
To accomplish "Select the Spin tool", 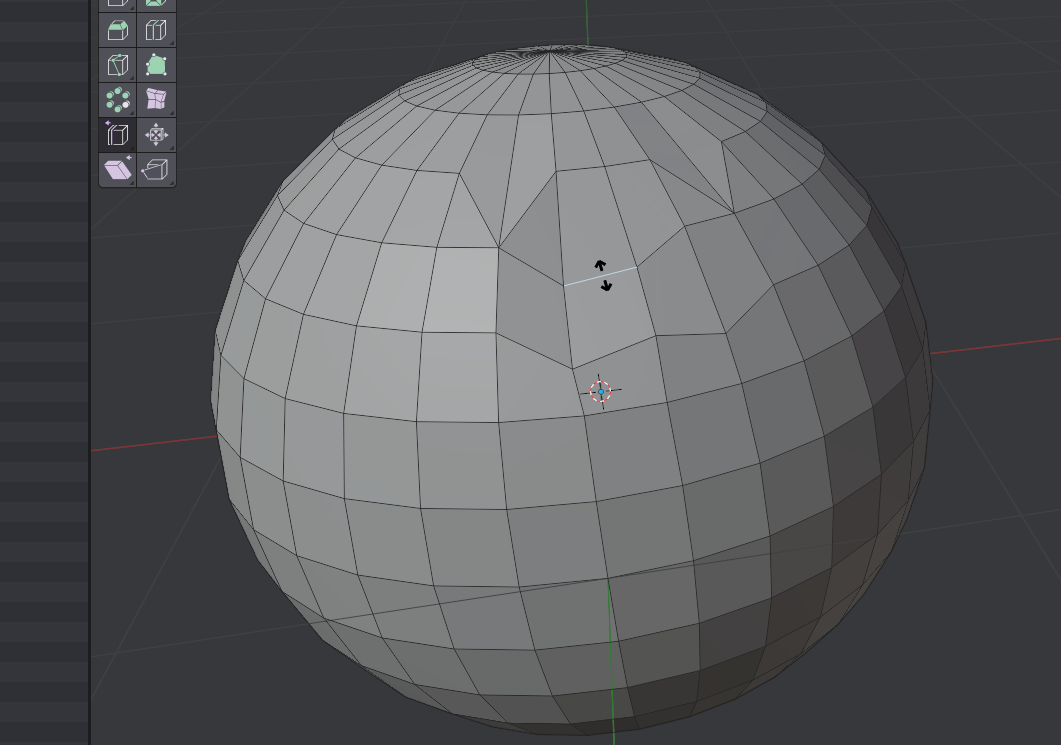I will 118,99.
